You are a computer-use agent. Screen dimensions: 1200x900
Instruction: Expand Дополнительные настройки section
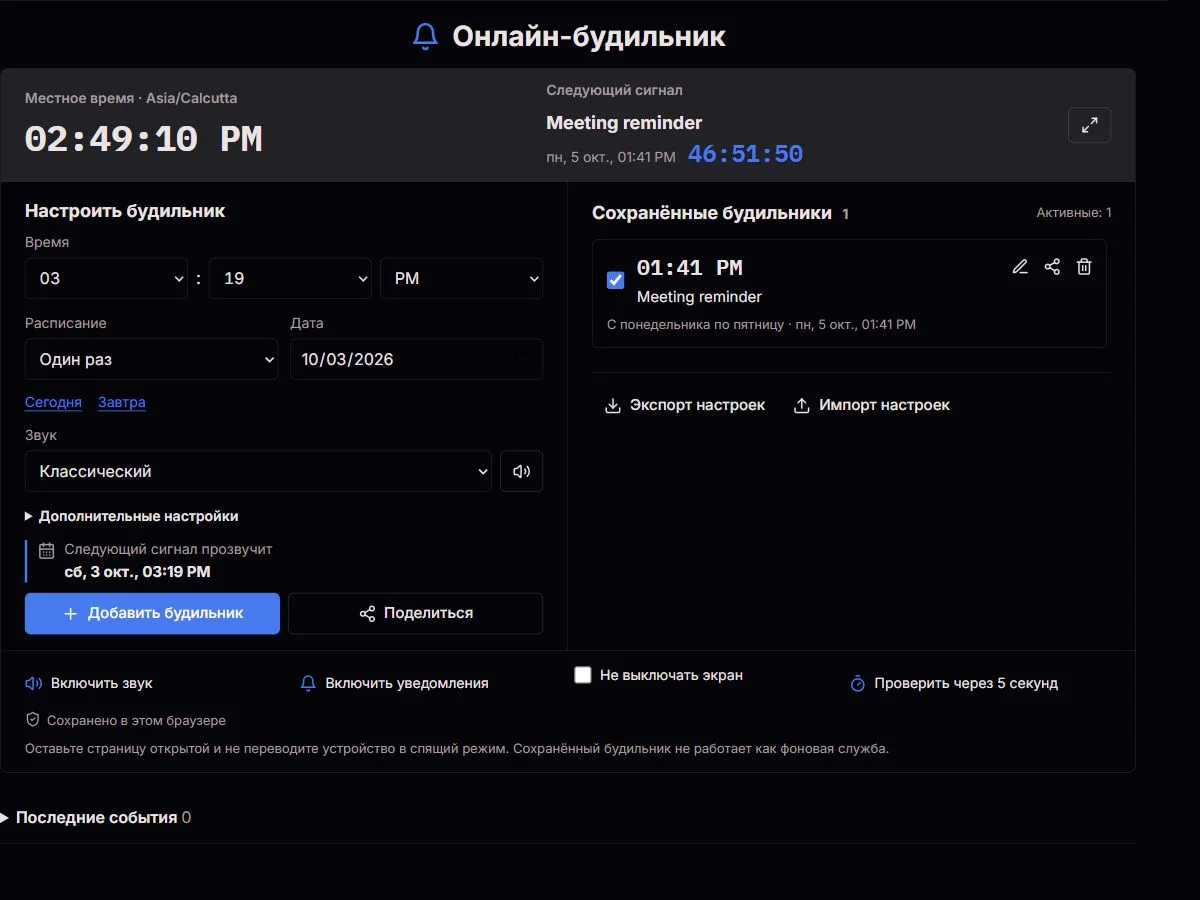(132, 516)
